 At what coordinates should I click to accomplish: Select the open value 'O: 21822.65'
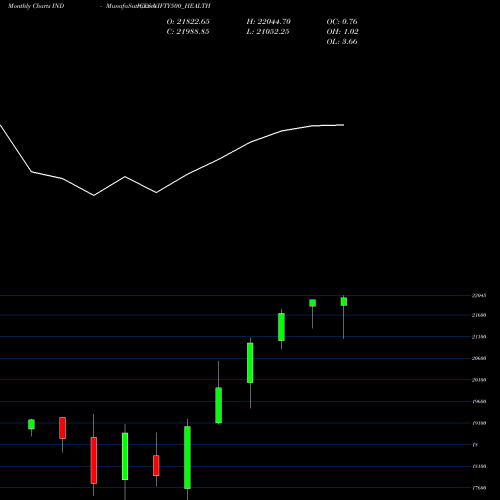click(x=188, y=21)
